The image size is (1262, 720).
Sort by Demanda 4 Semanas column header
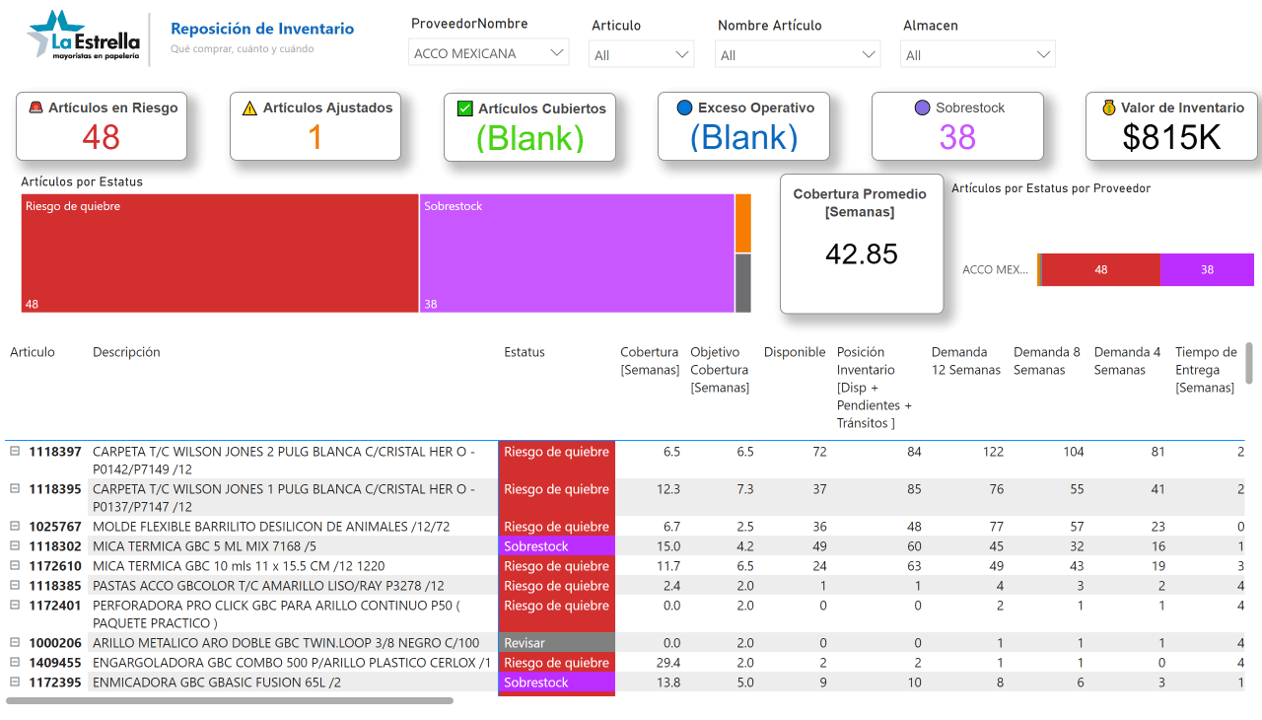(x=1127, y=361)
